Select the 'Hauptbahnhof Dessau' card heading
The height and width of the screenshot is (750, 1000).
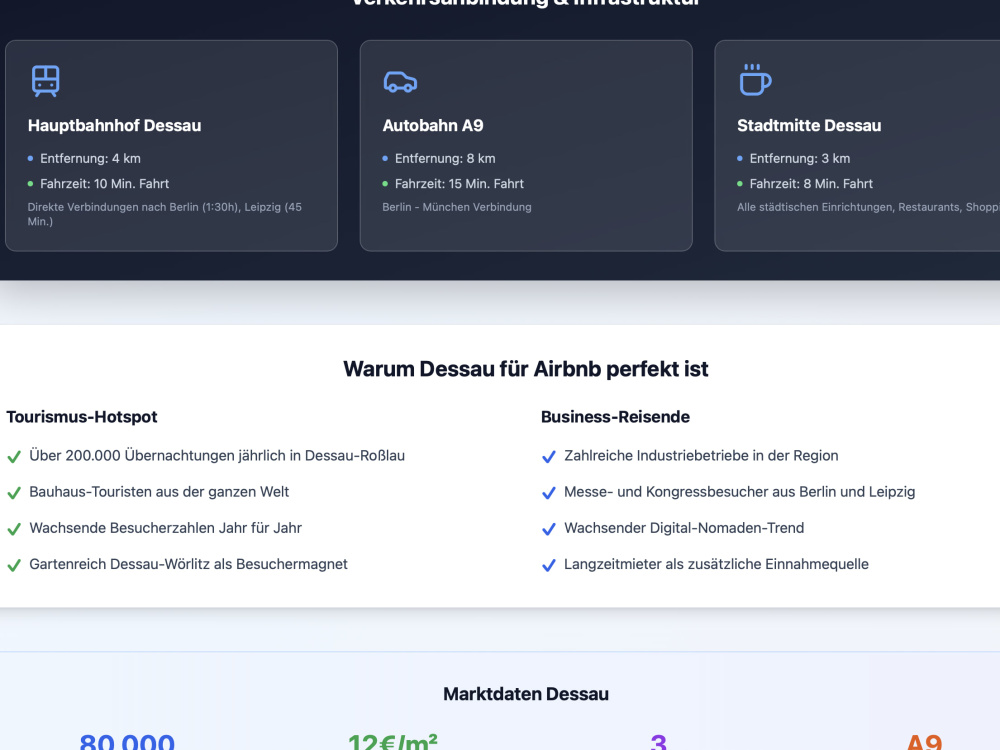(114, 126)
